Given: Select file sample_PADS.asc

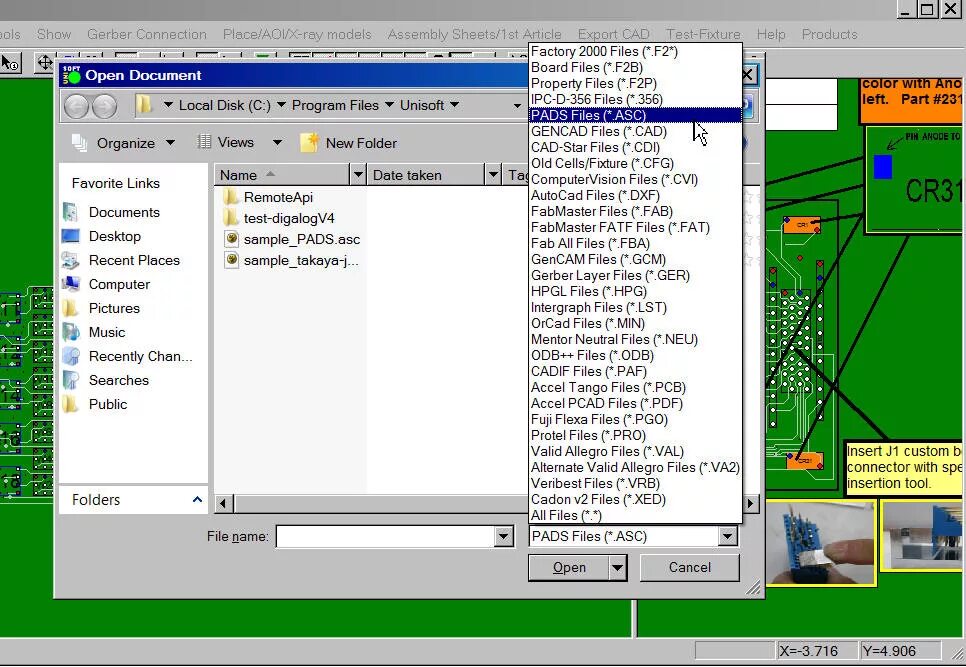Looking at the screenshot, I should point(302,240).
